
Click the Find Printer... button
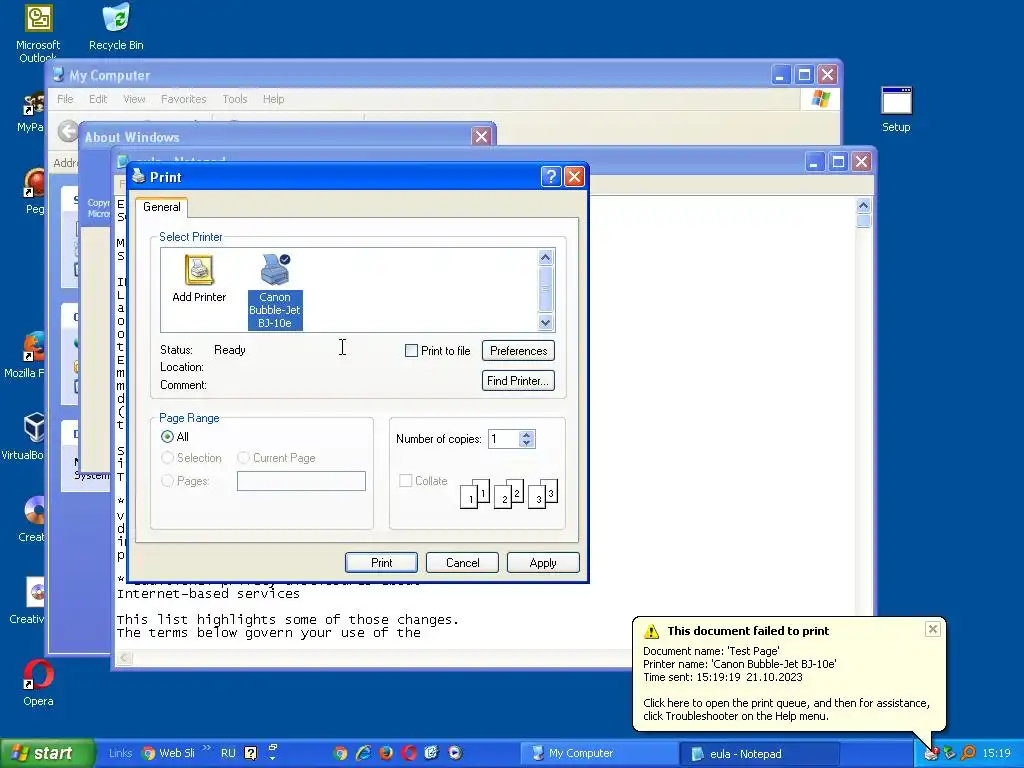pyautogui.click(x=519, y=381)
